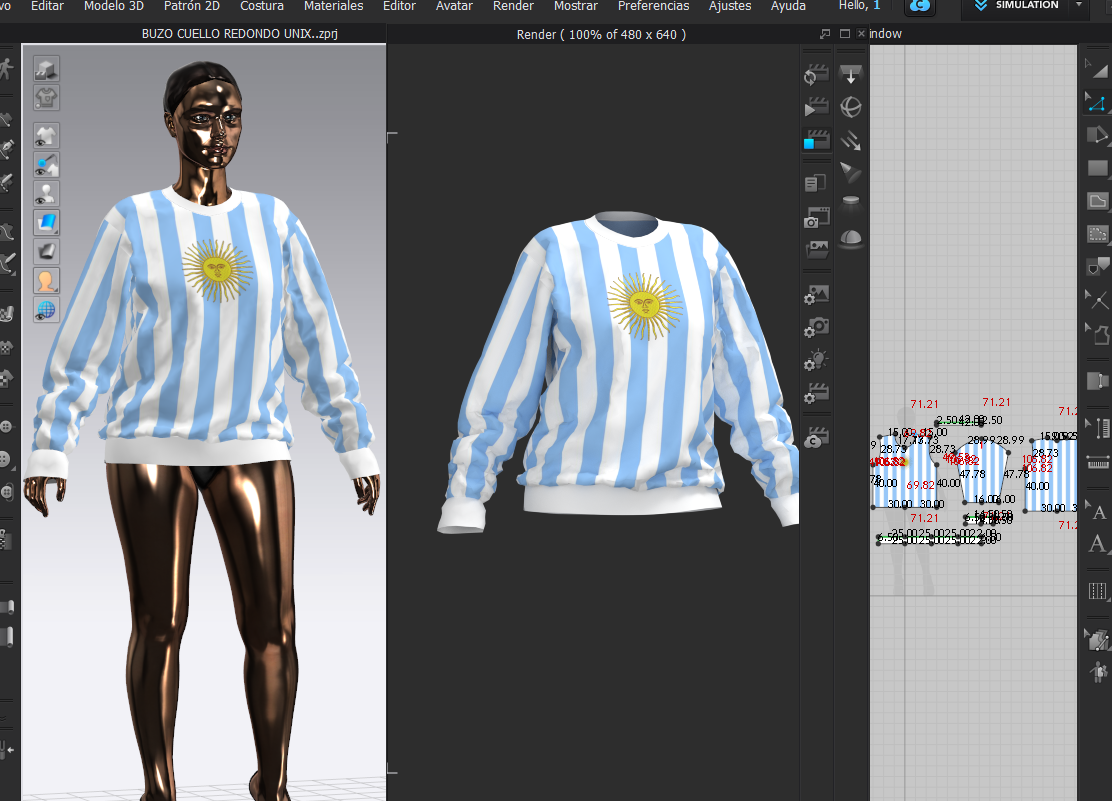Start final render with play clapperboard

coord(816,108)
